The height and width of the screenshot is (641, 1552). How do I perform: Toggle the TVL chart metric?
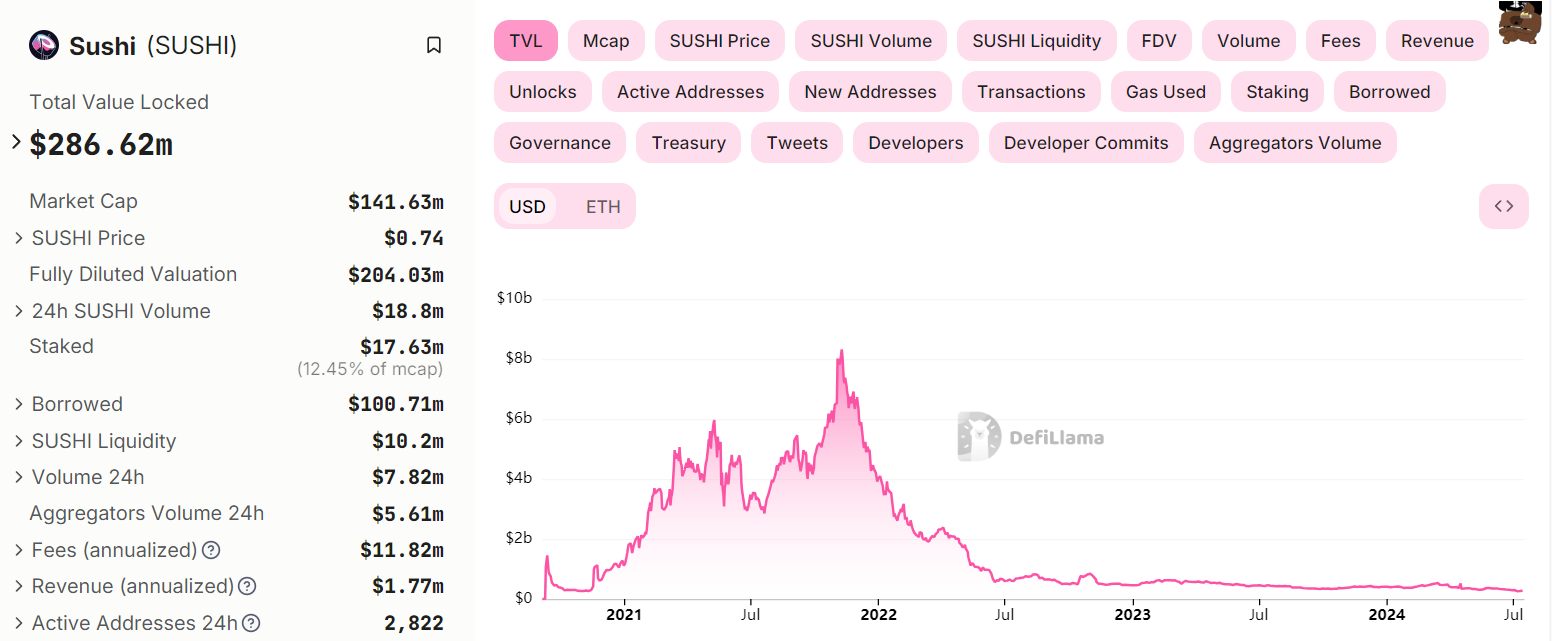click(x=526, y=41)
